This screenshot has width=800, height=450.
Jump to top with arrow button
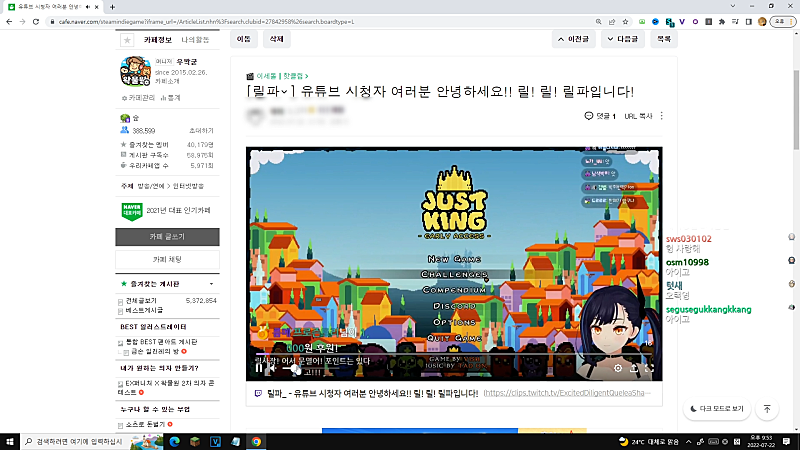point(767,409)
